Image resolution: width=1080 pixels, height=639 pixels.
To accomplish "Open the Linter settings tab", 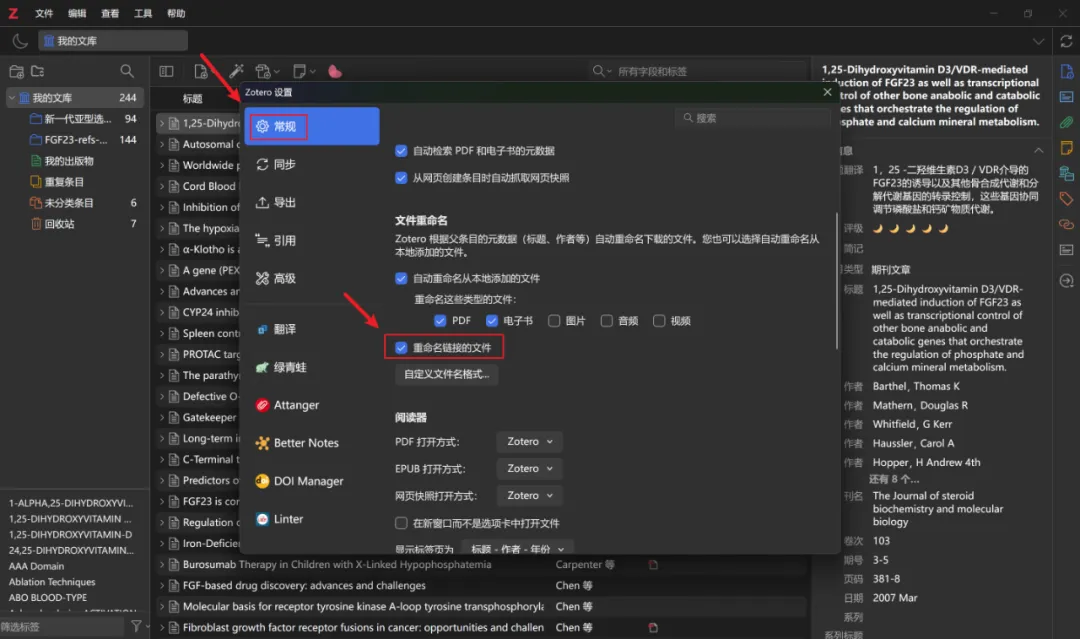I will point(311,518).
